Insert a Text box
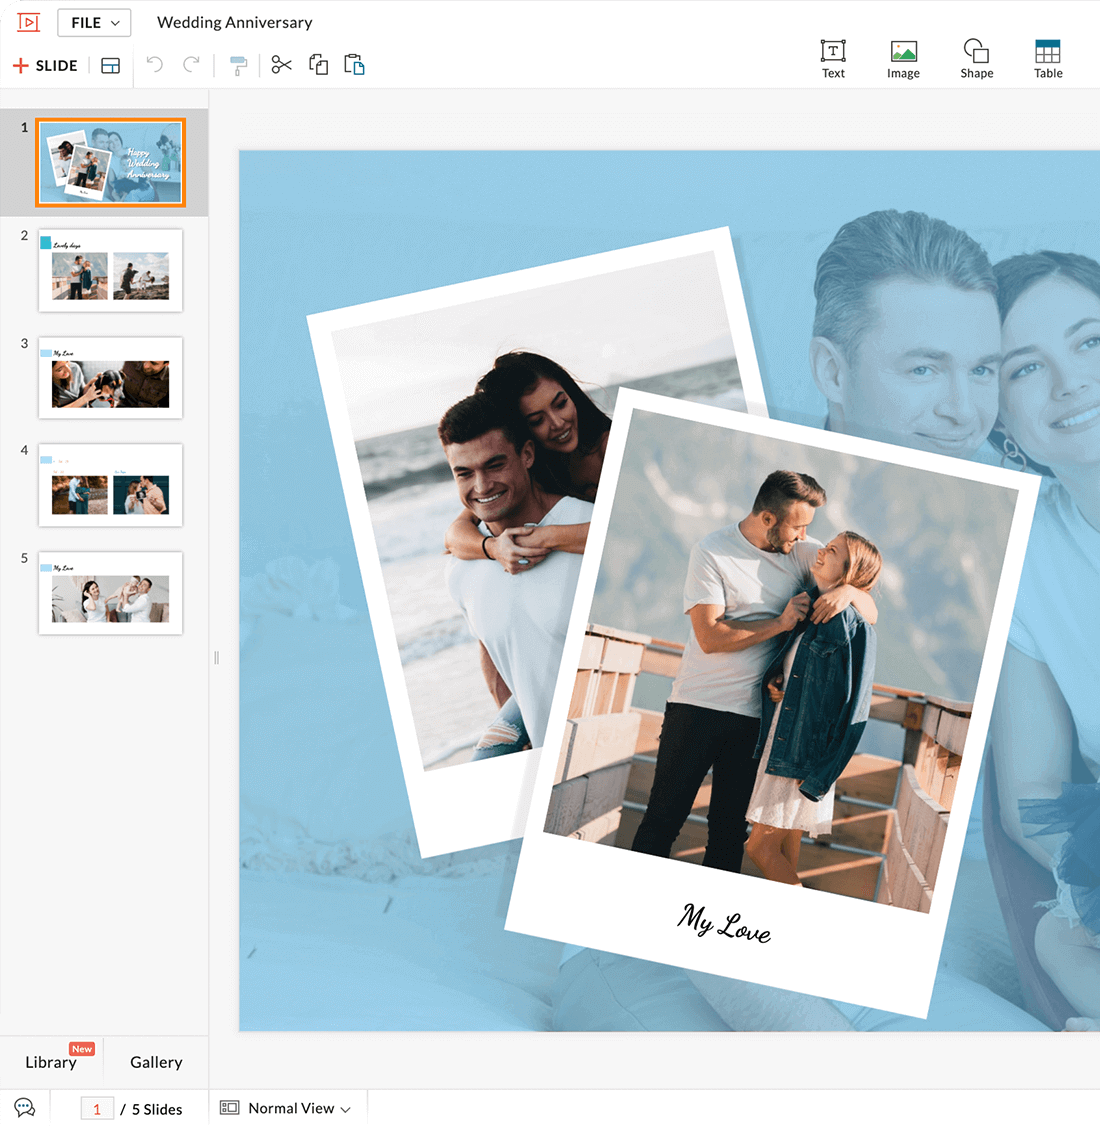This screenshot has width=1100, height=1127. [x=833, y=59]
